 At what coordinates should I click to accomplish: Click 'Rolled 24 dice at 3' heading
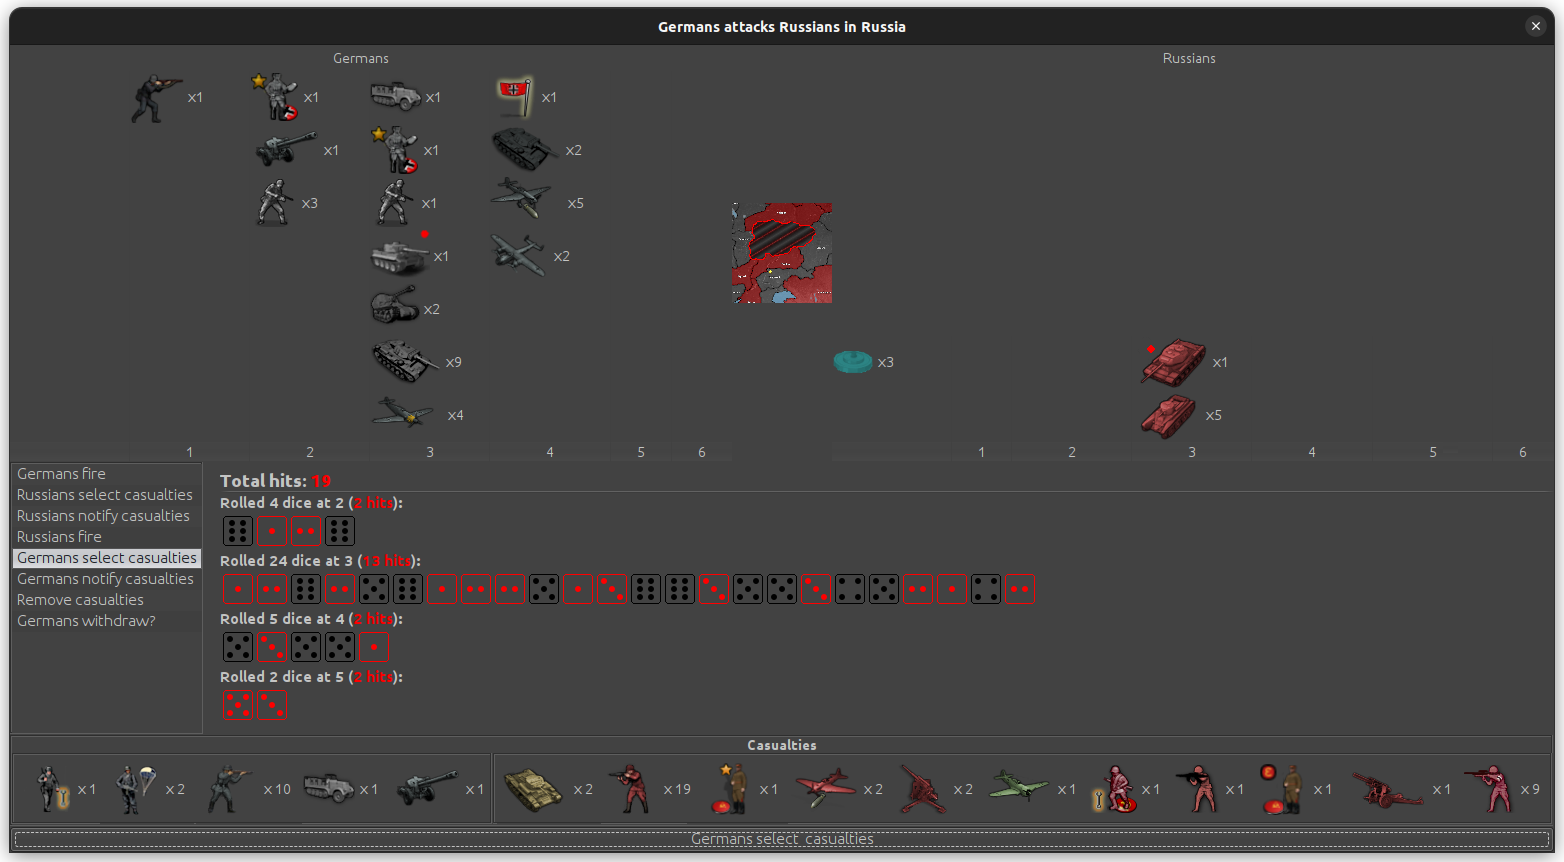320,561
